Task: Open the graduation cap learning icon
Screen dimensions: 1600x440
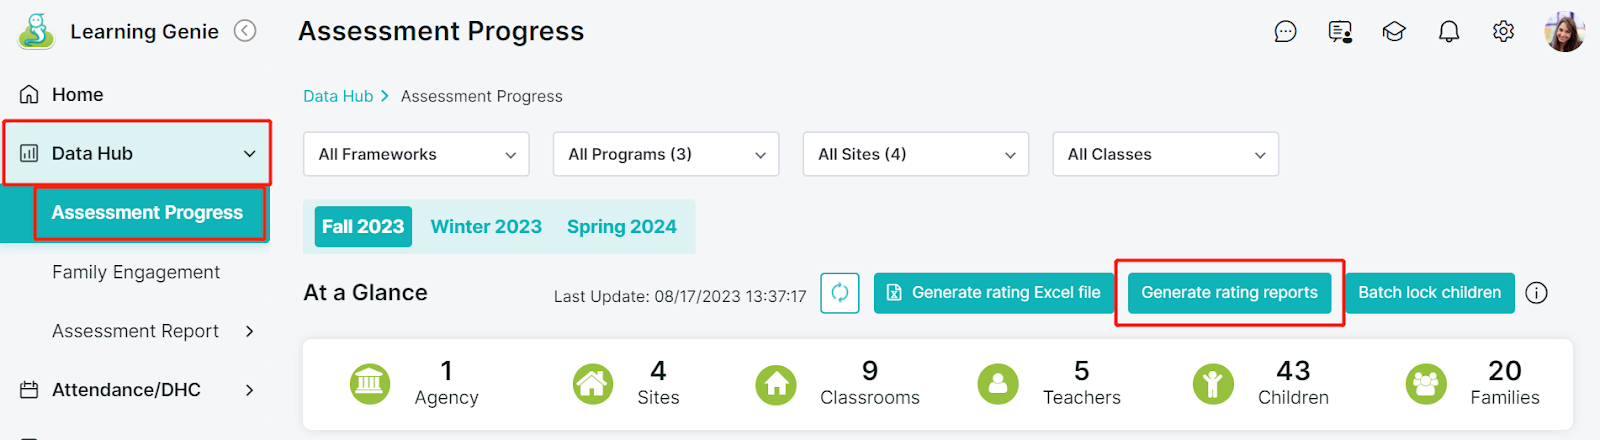Action: coord(1394,32)
